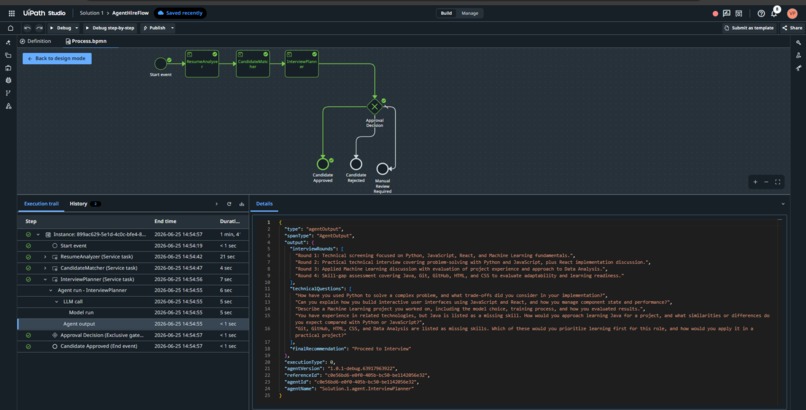806x410 pixels.
Task: Switch to Manage mode
Action: pos(470,13)
